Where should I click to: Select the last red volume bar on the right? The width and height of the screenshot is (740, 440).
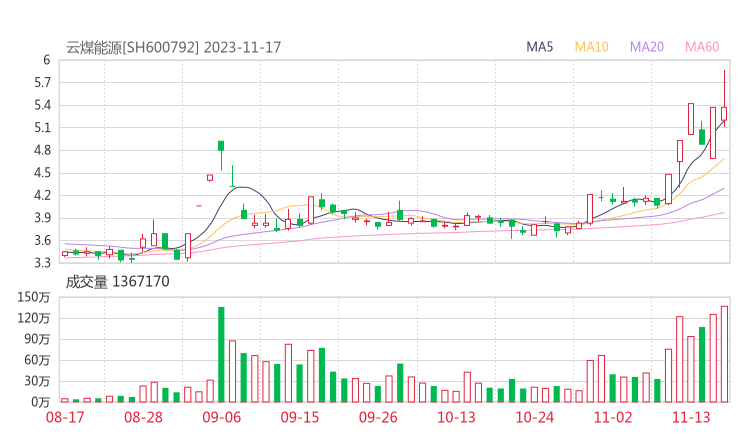click(x=724, y=354)
